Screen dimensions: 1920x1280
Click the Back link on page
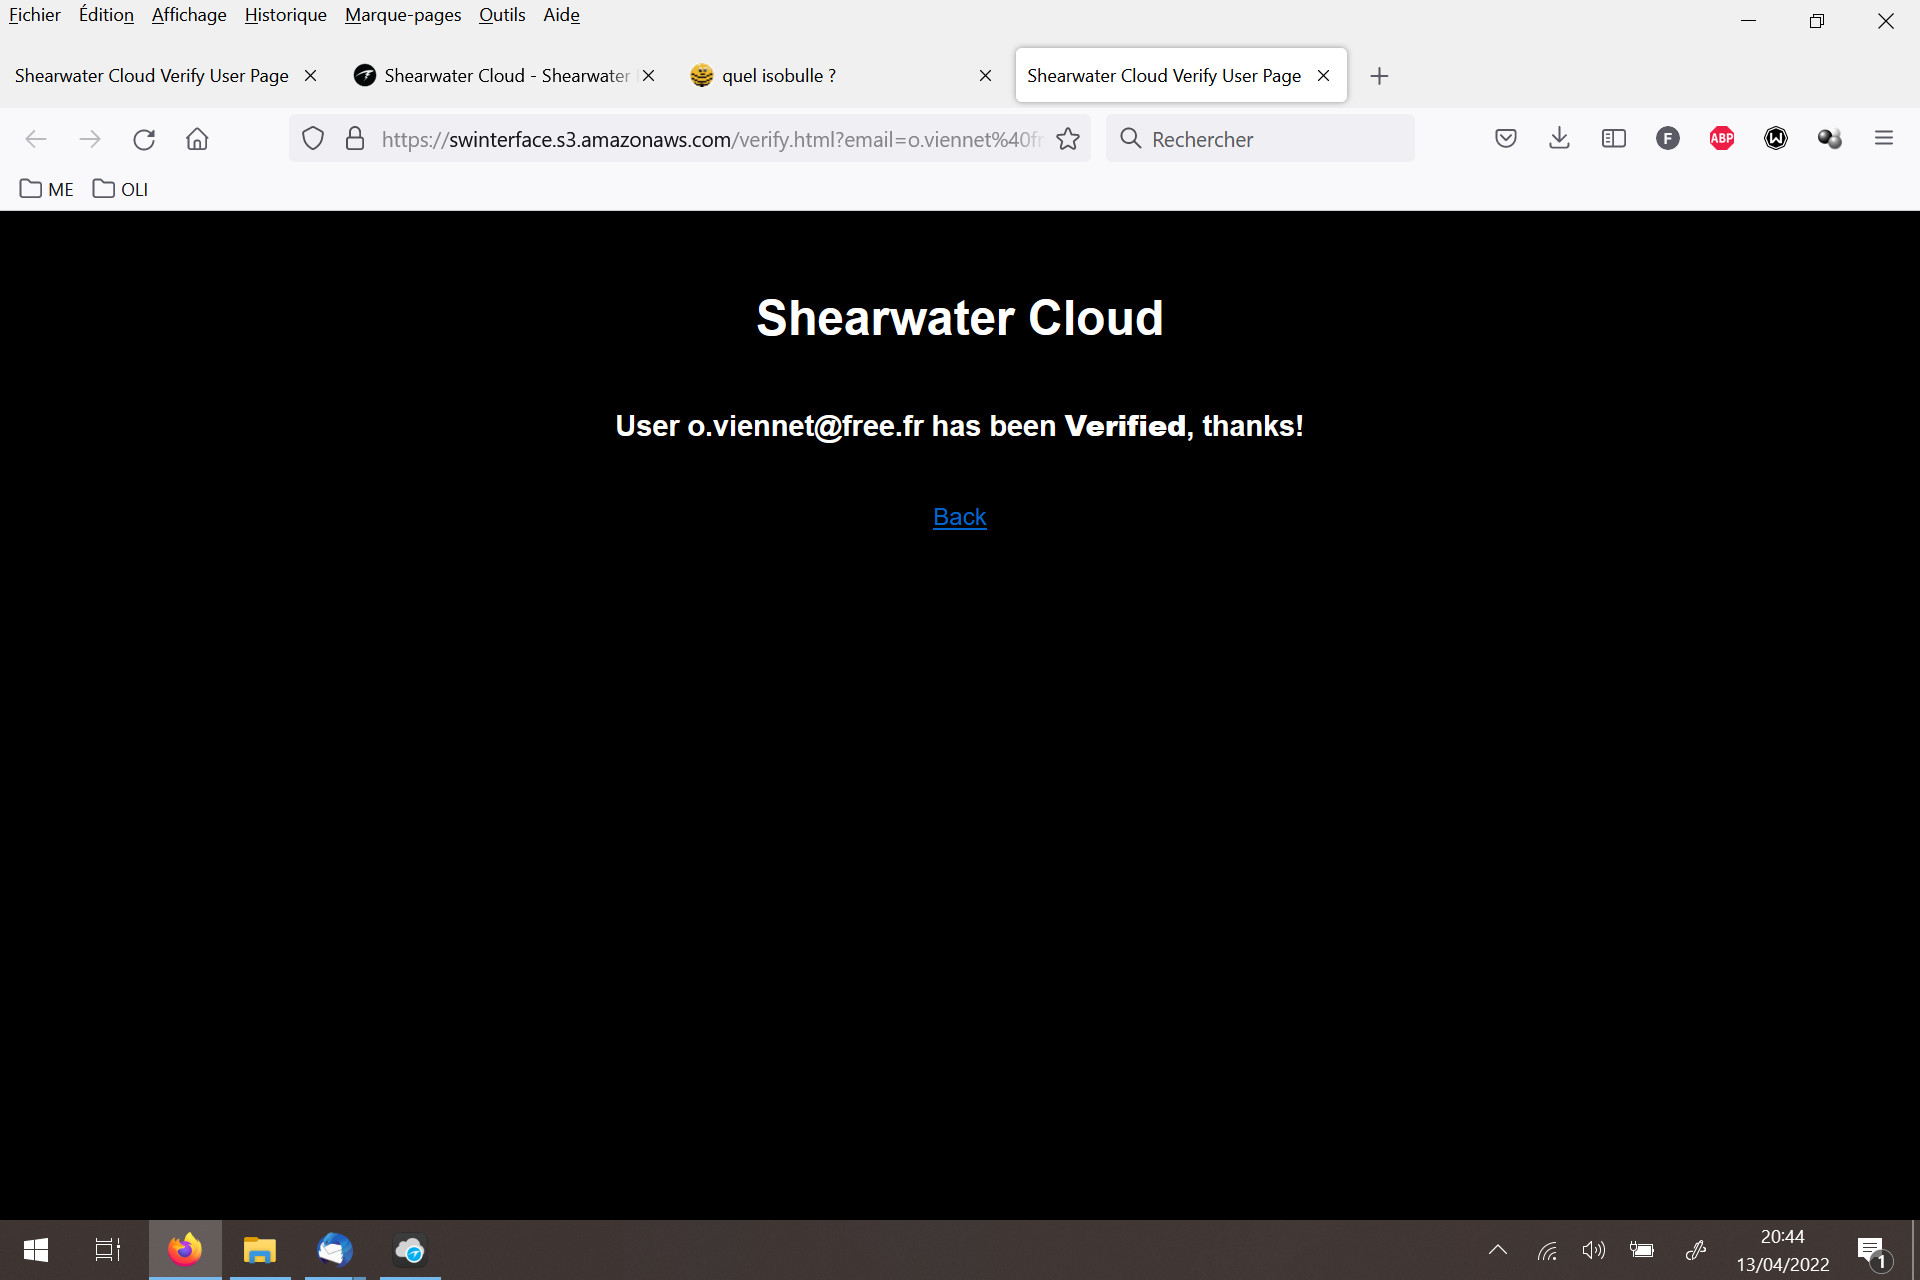pyautogui.click(x=960, y=517)
